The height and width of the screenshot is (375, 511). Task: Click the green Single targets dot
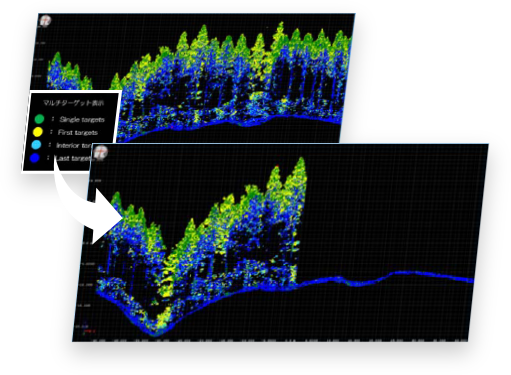39,119
